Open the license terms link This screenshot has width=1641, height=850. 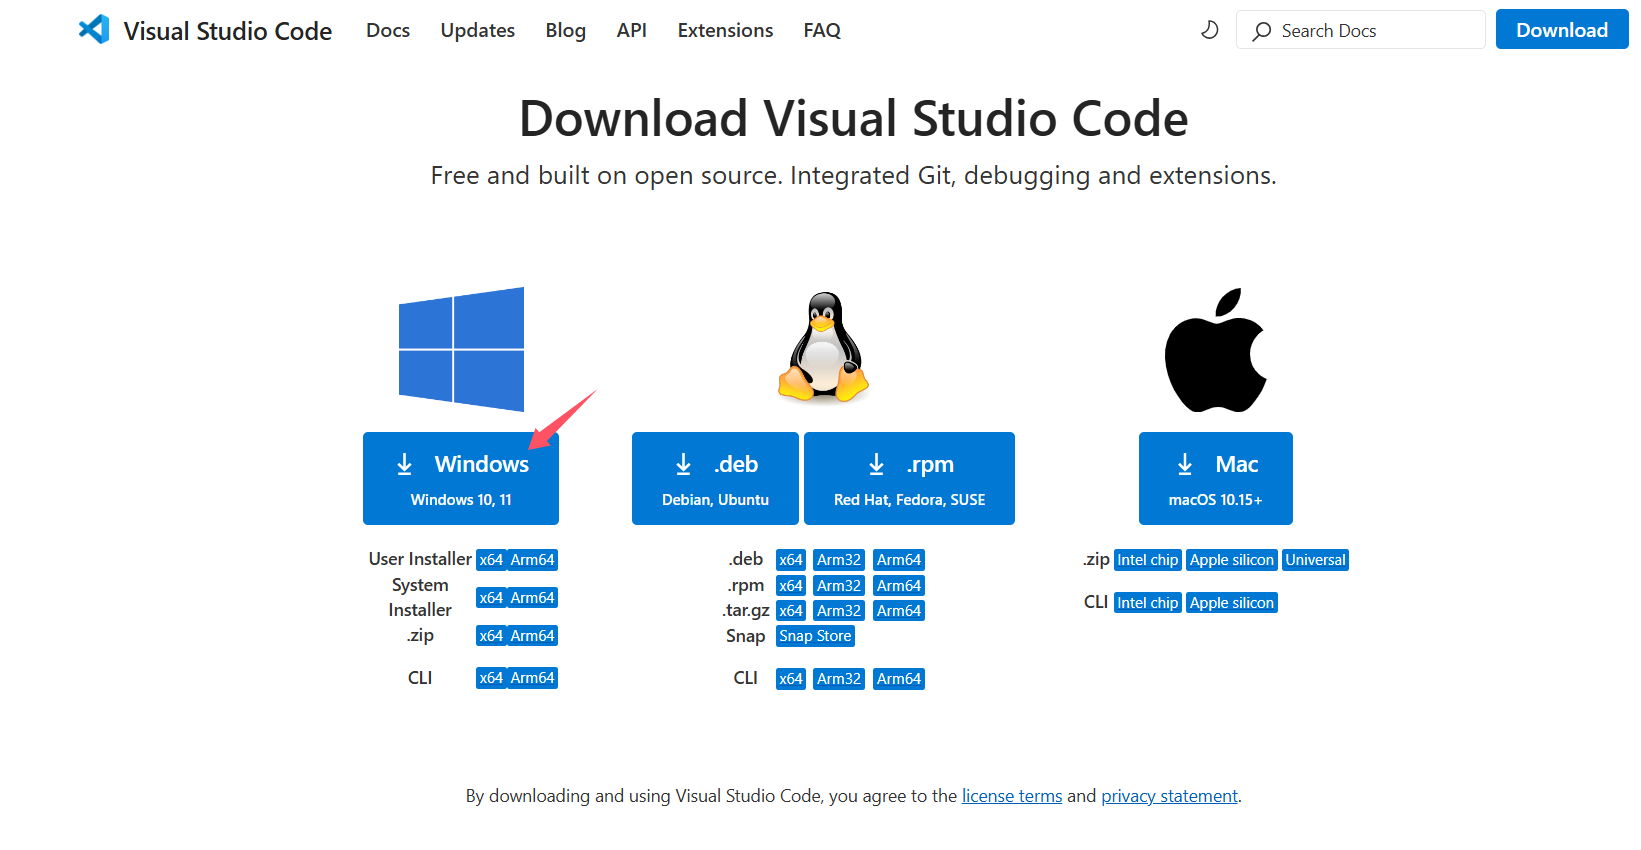coord(1012,796)
